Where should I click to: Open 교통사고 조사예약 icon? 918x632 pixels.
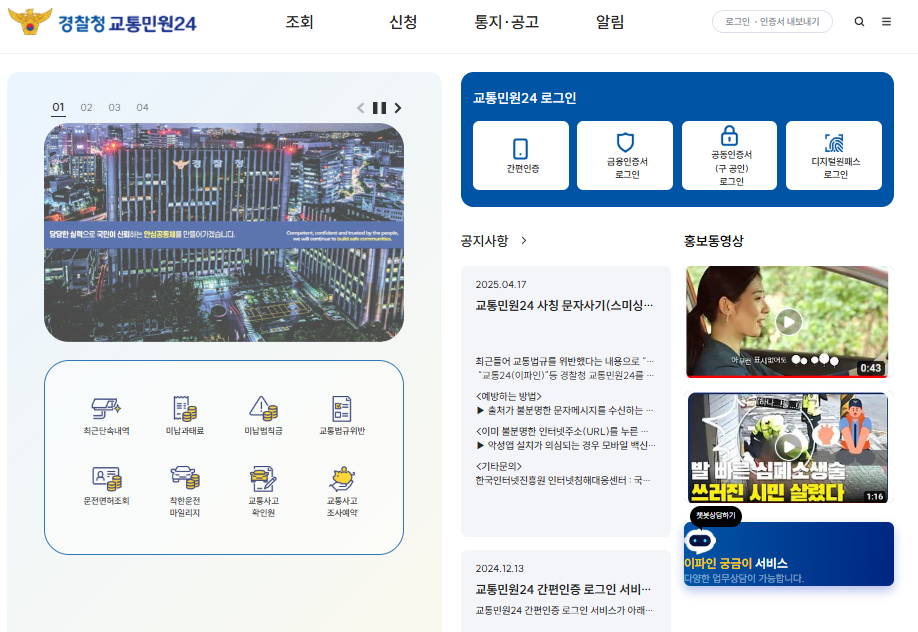pyautogui.click(x=342, y=478)
